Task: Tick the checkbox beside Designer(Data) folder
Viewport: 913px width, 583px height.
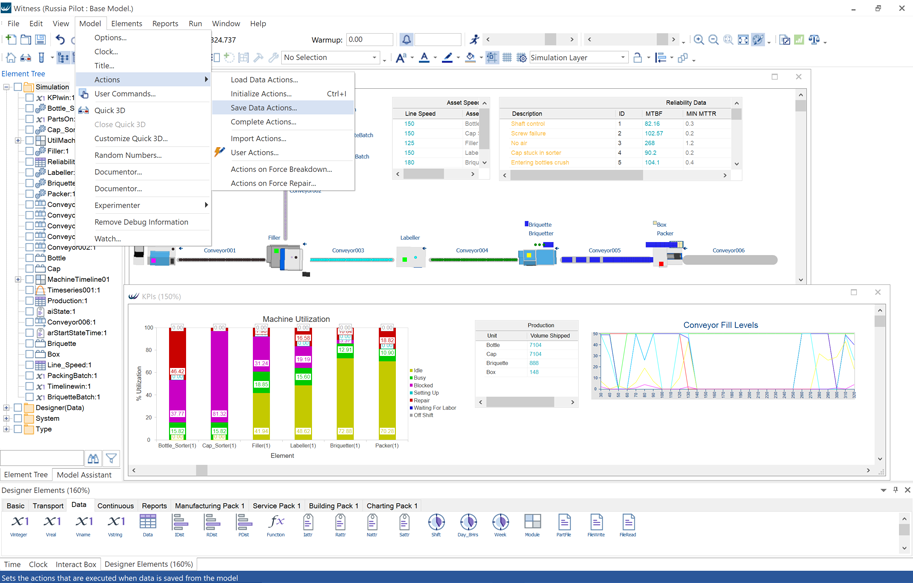Action: [x=18, y=408]
